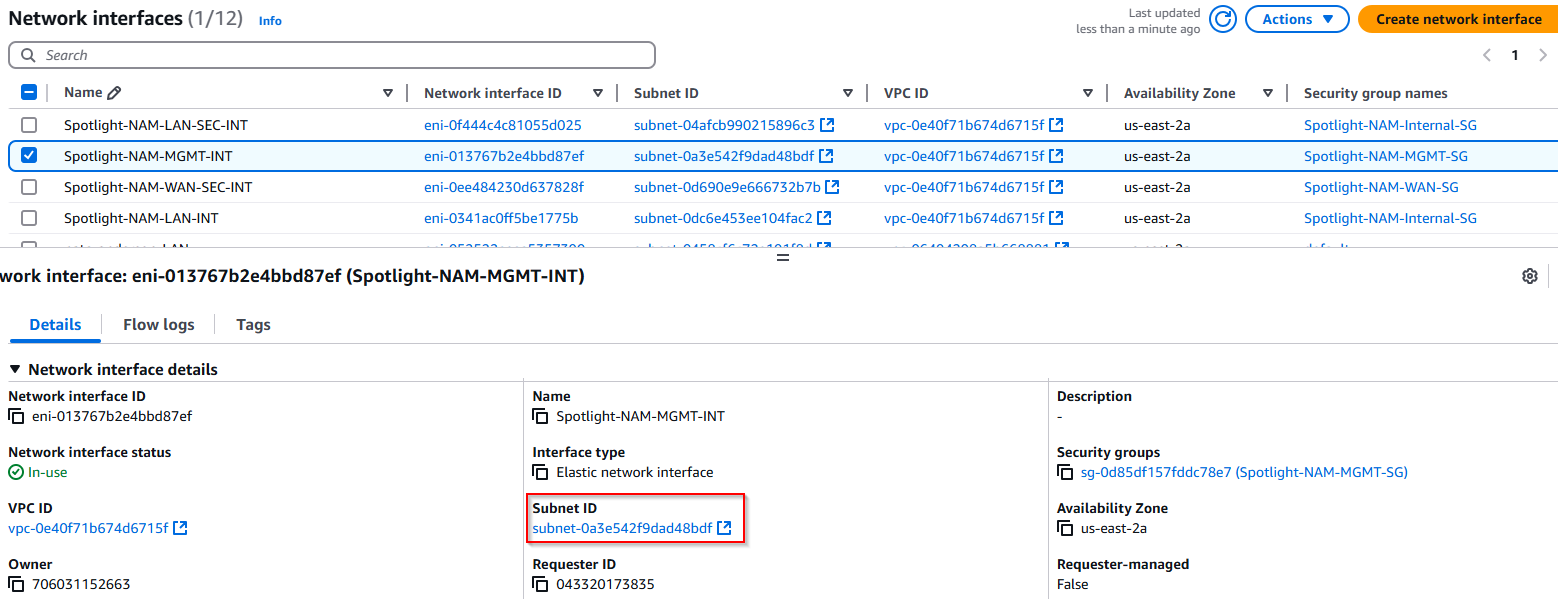Viewport: 1558px width, 599px height.
Task: Open the Actions dropdown menu
Action: (x=1297, y=19)
